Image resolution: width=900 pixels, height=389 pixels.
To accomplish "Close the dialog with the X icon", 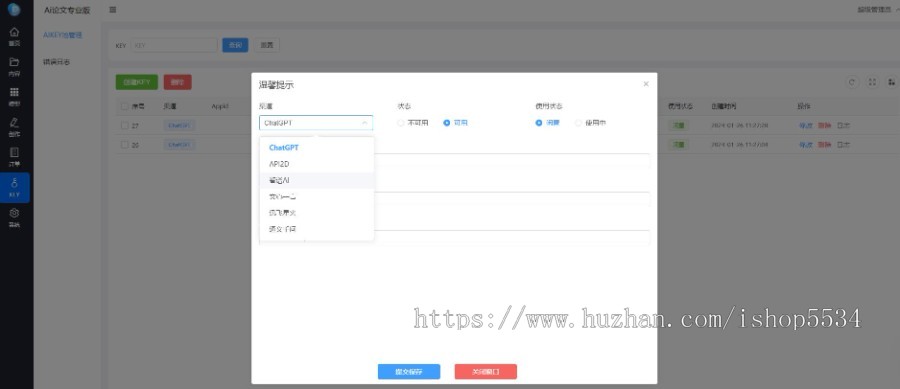I will [646, 84].
